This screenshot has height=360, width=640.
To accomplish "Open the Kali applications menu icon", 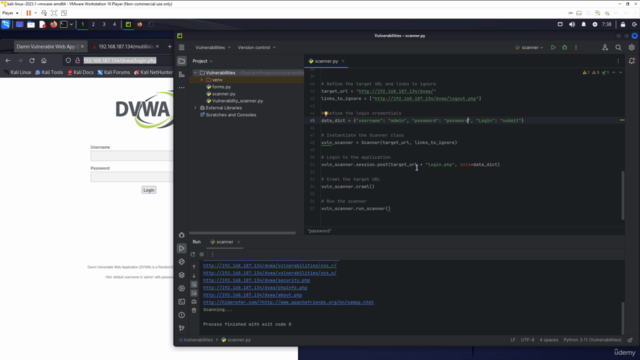I will (x=6, y=24).
